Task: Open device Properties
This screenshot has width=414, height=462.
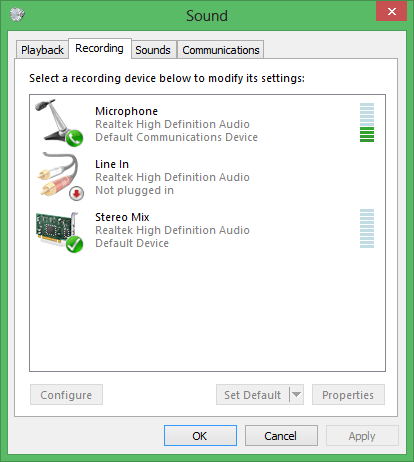Action: click(x=348, y=395)
